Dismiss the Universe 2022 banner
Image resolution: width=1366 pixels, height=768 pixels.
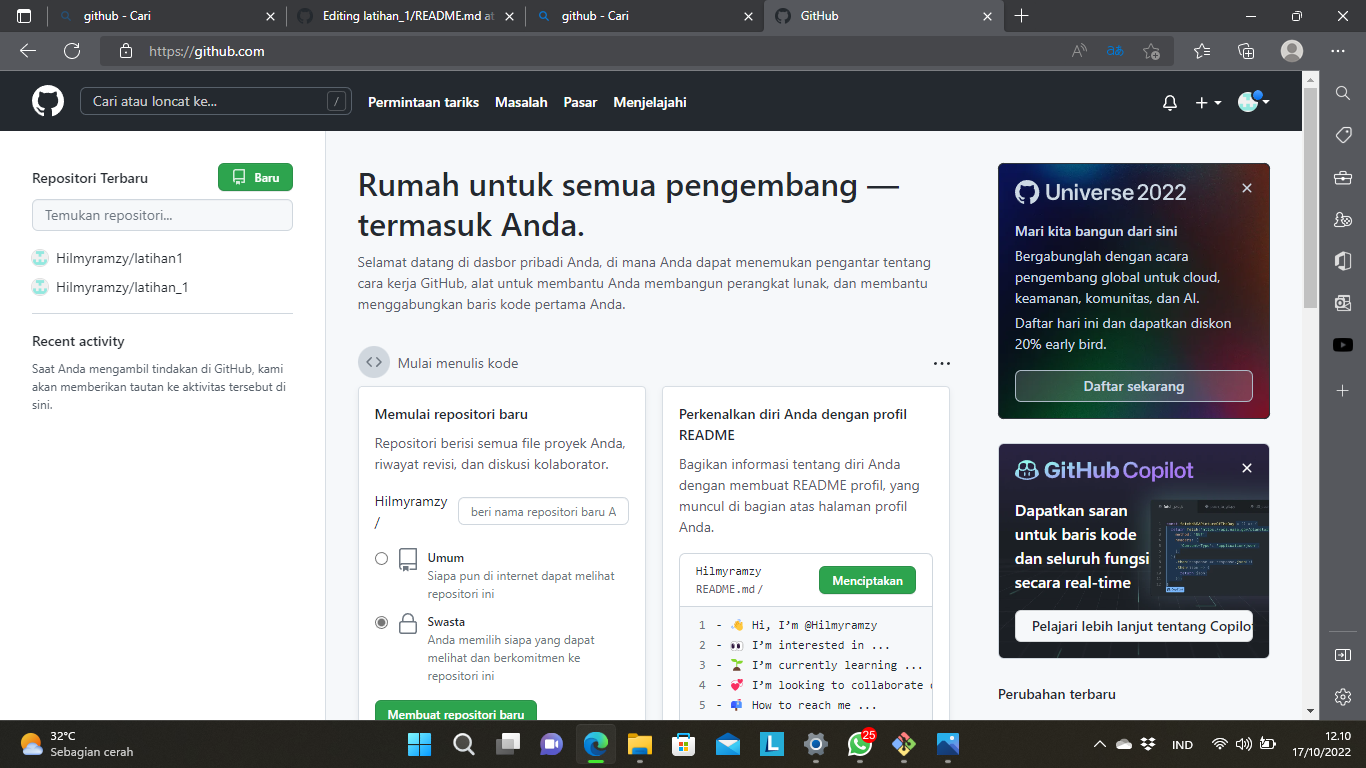coord(1246,187)
